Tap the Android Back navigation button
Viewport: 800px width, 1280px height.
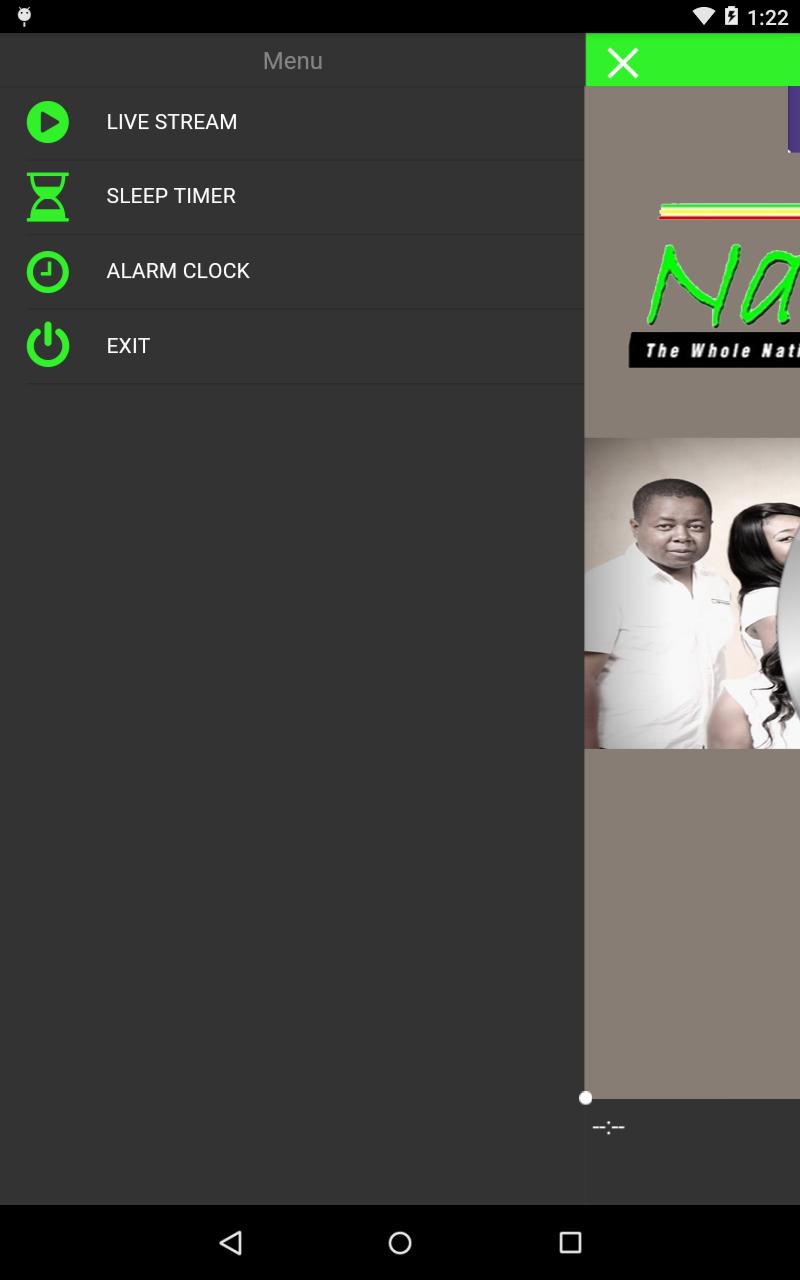(231, 1242)
